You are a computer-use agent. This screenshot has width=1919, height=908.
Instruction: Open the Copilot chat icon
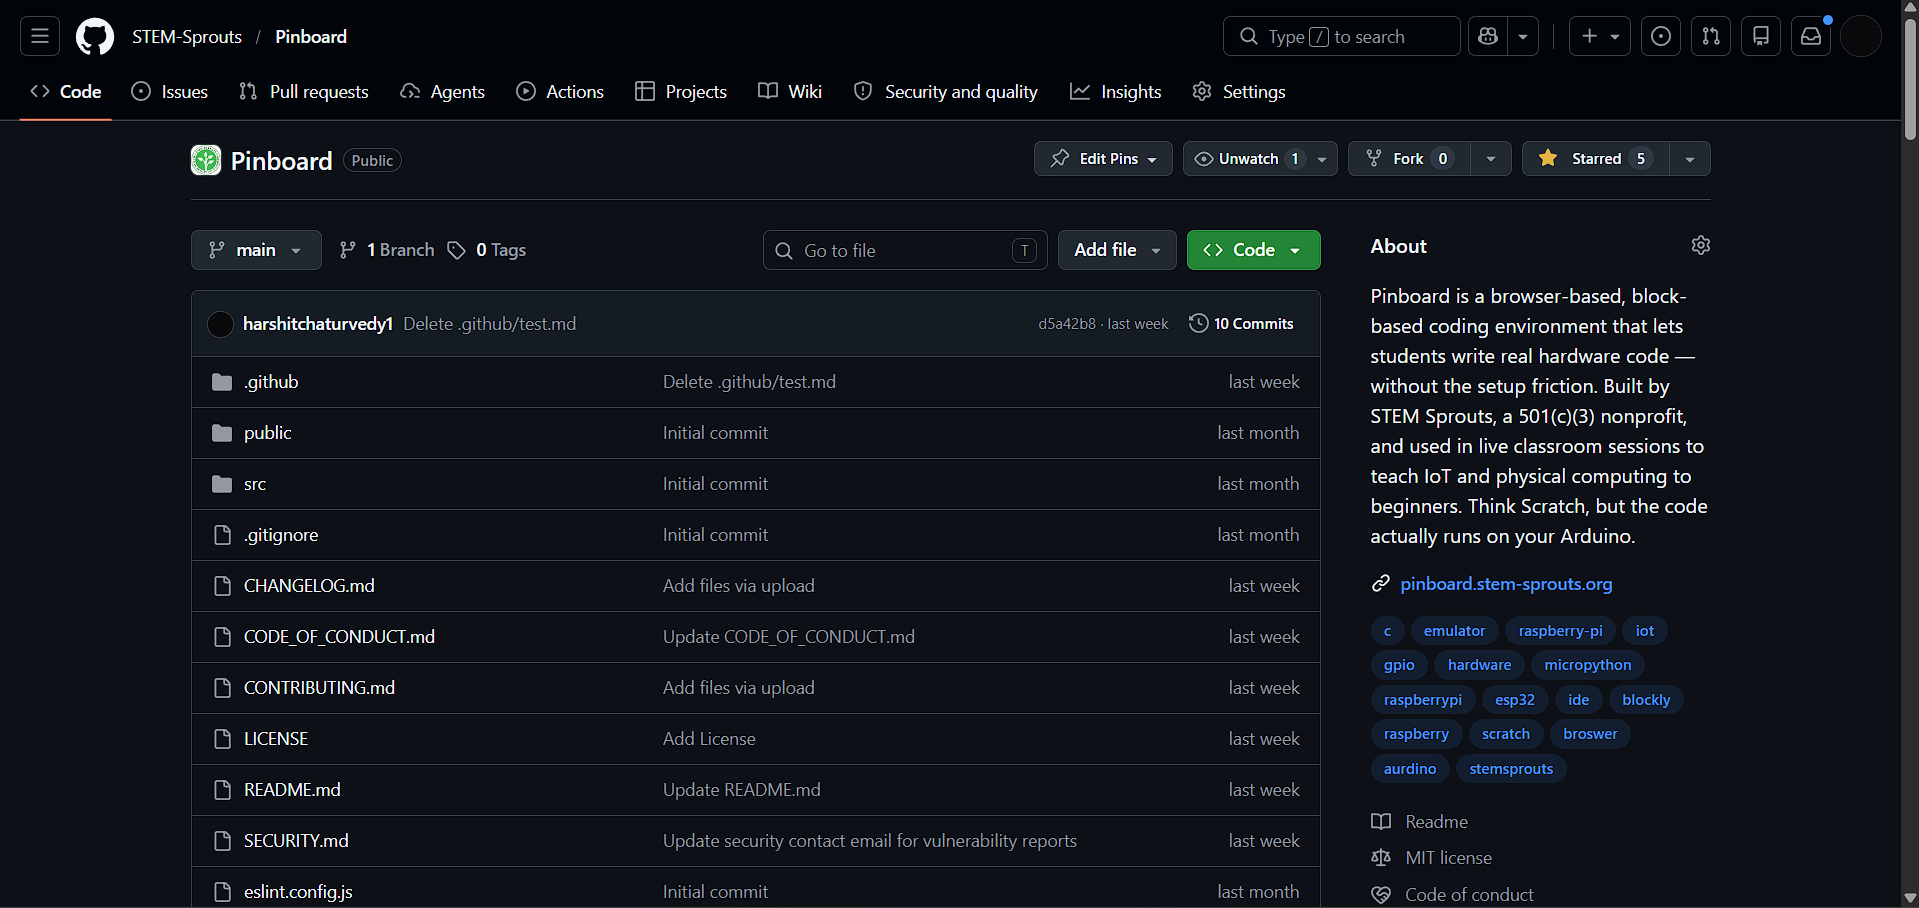point(1488,37)
